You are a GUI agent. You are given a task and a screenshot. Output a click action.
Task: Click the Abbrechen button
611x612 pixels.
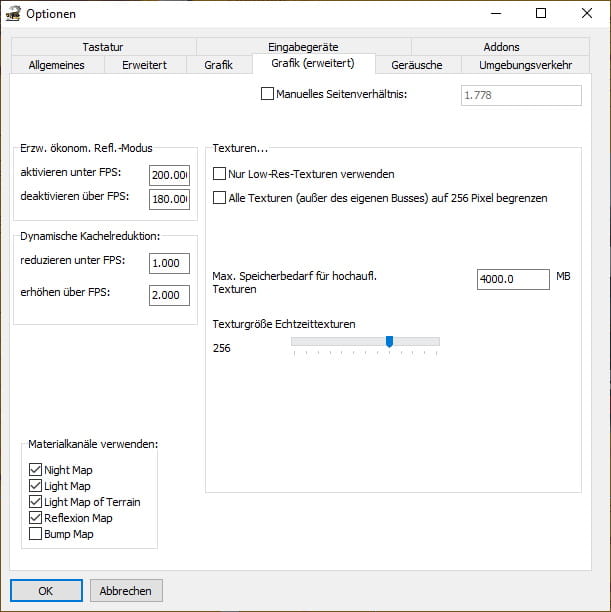126,591
